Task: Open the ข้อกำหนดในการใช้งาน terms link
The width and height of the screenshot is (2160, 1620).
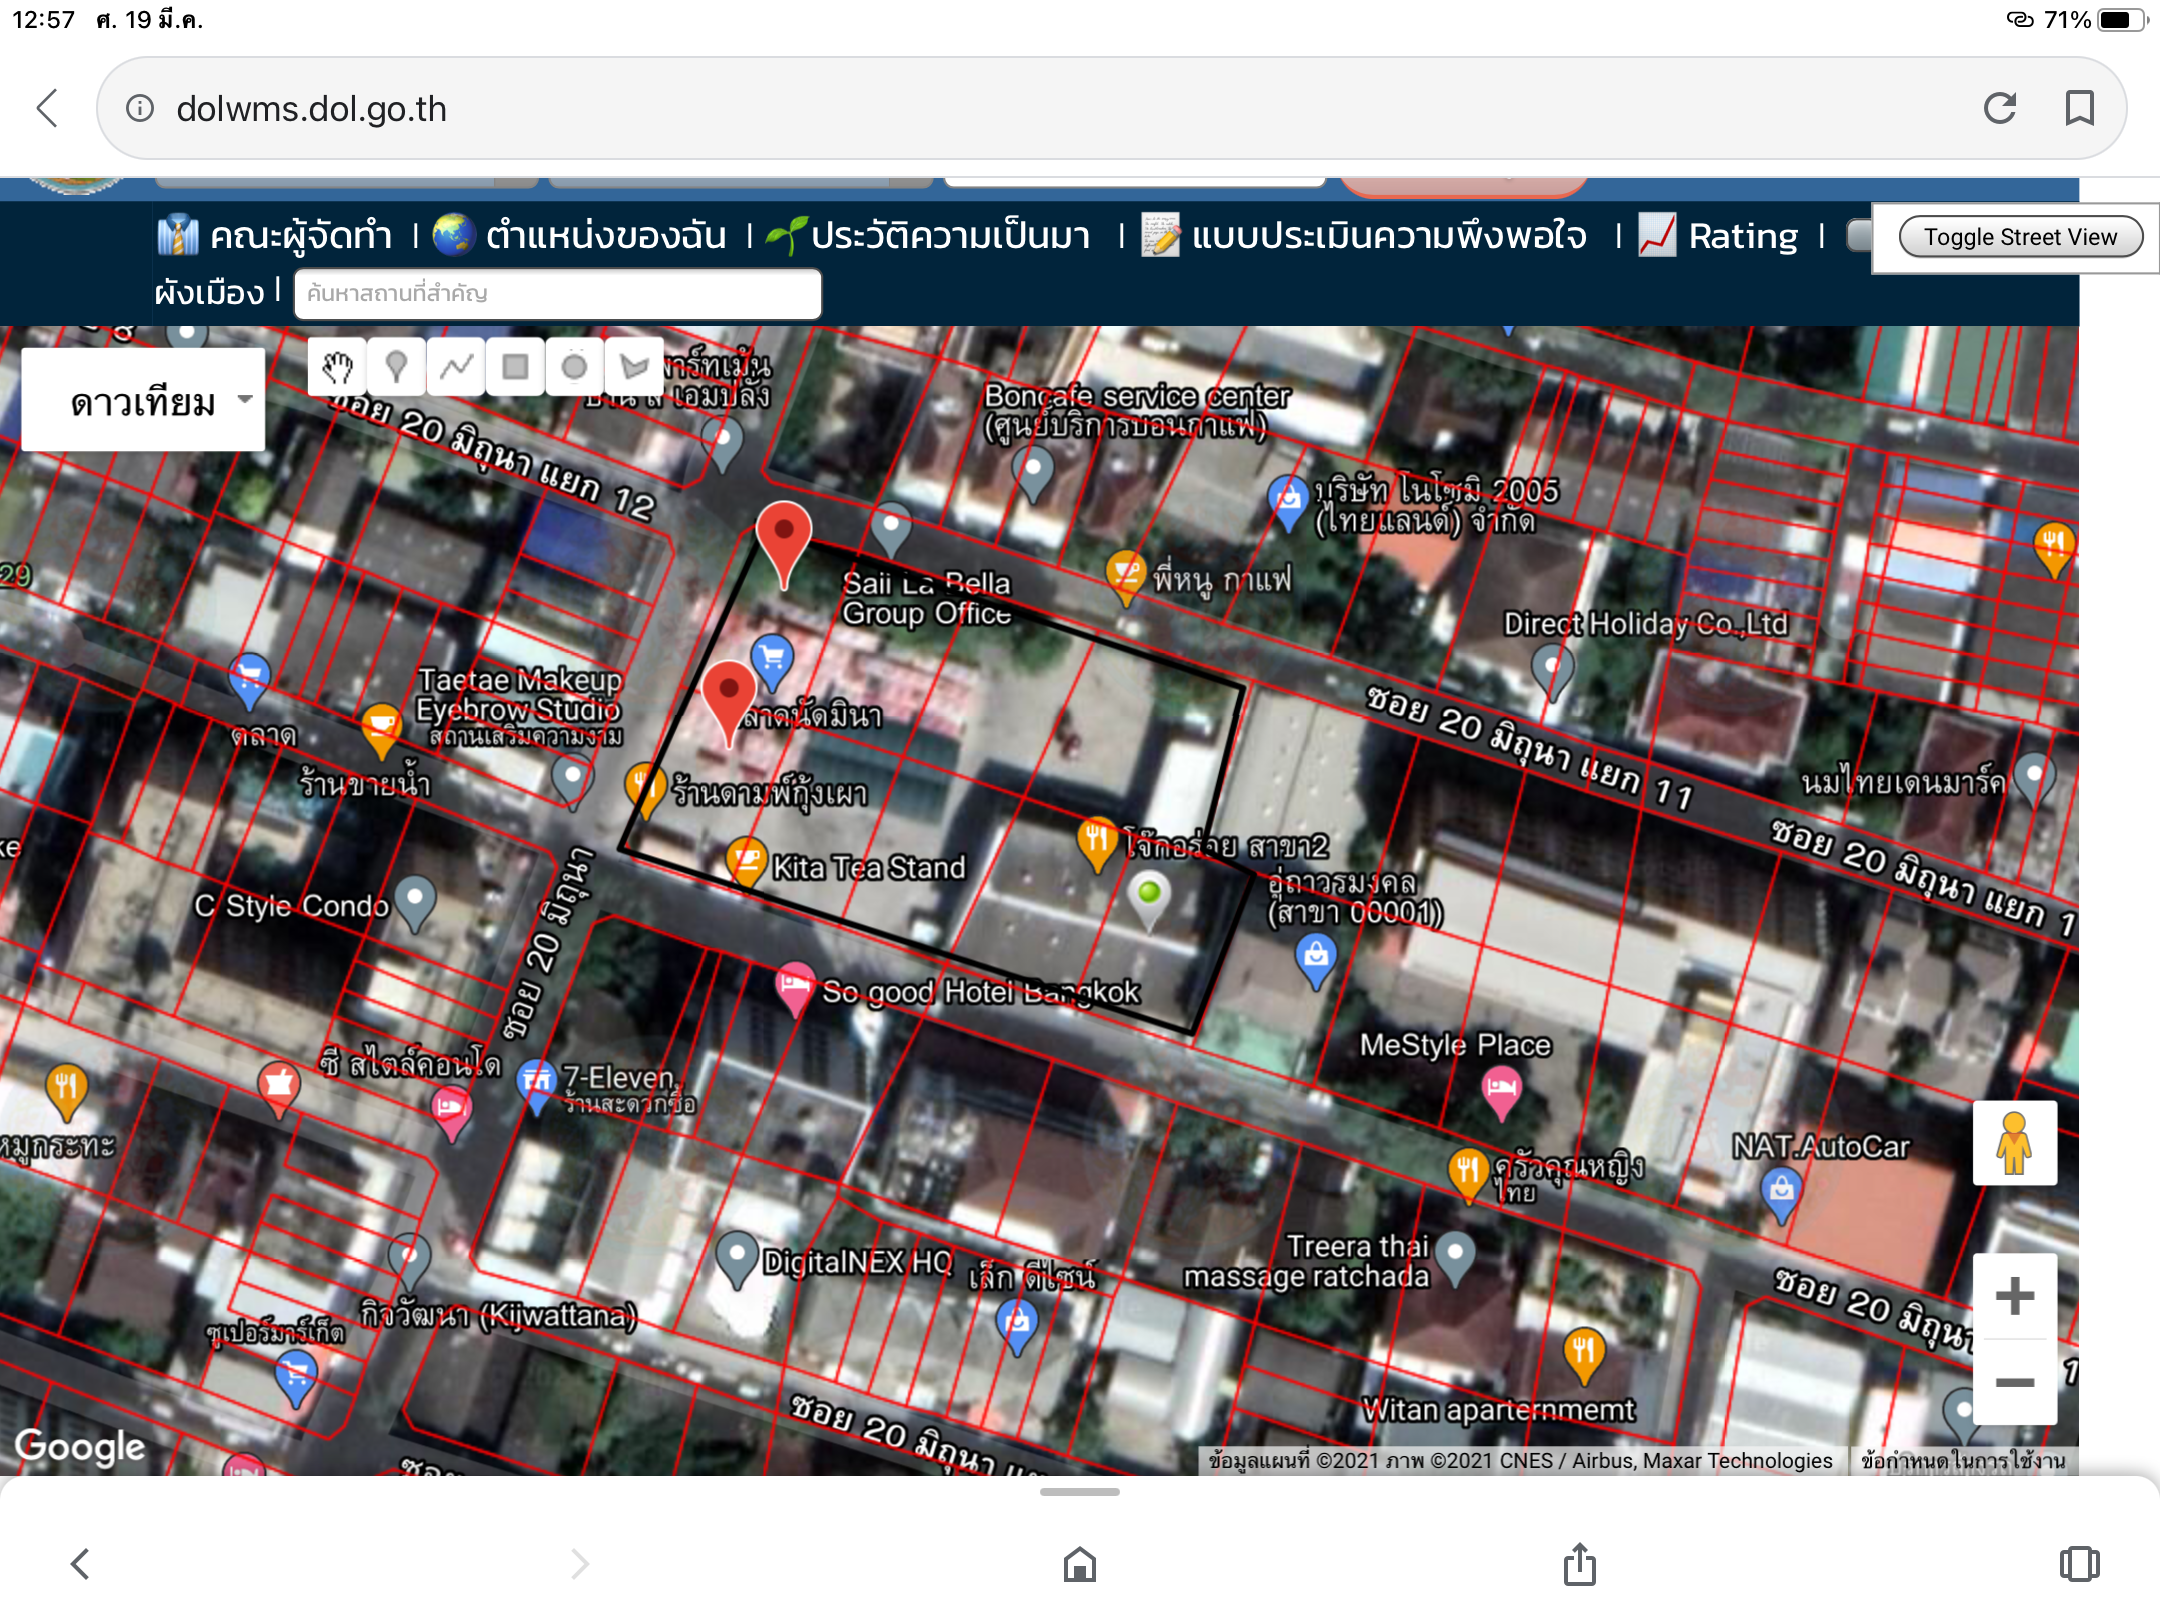Action: click(x=1963, y=1461)
